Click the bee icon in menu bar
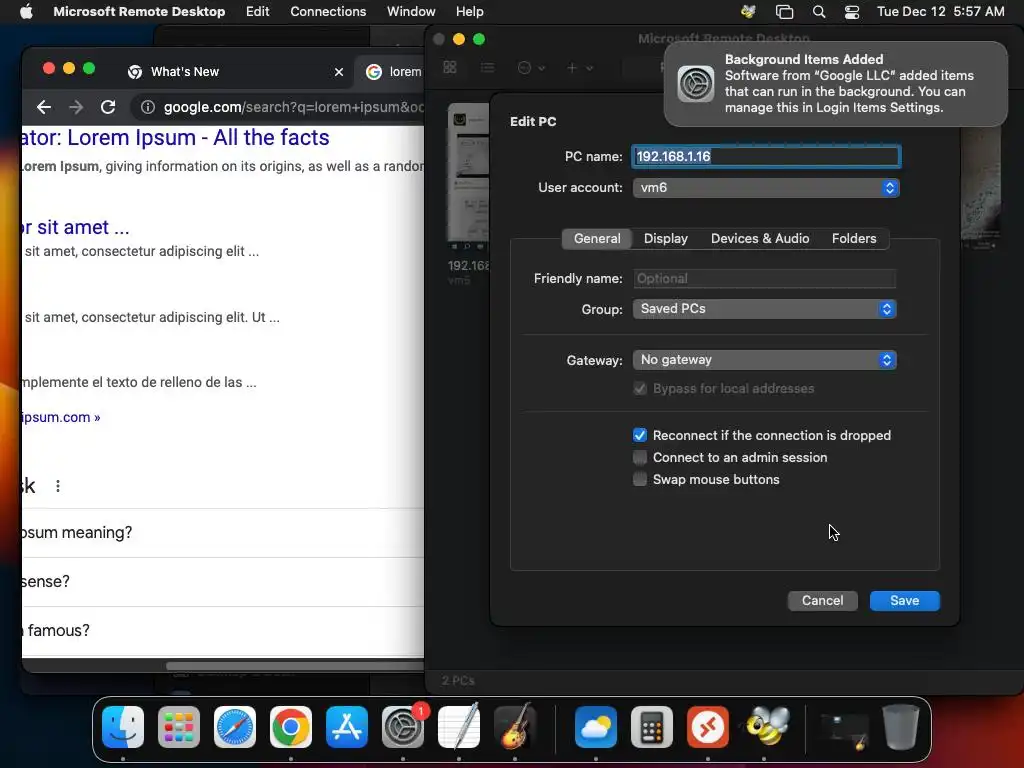This screenshot has width=1024, height=768. (x=748, y=12)
